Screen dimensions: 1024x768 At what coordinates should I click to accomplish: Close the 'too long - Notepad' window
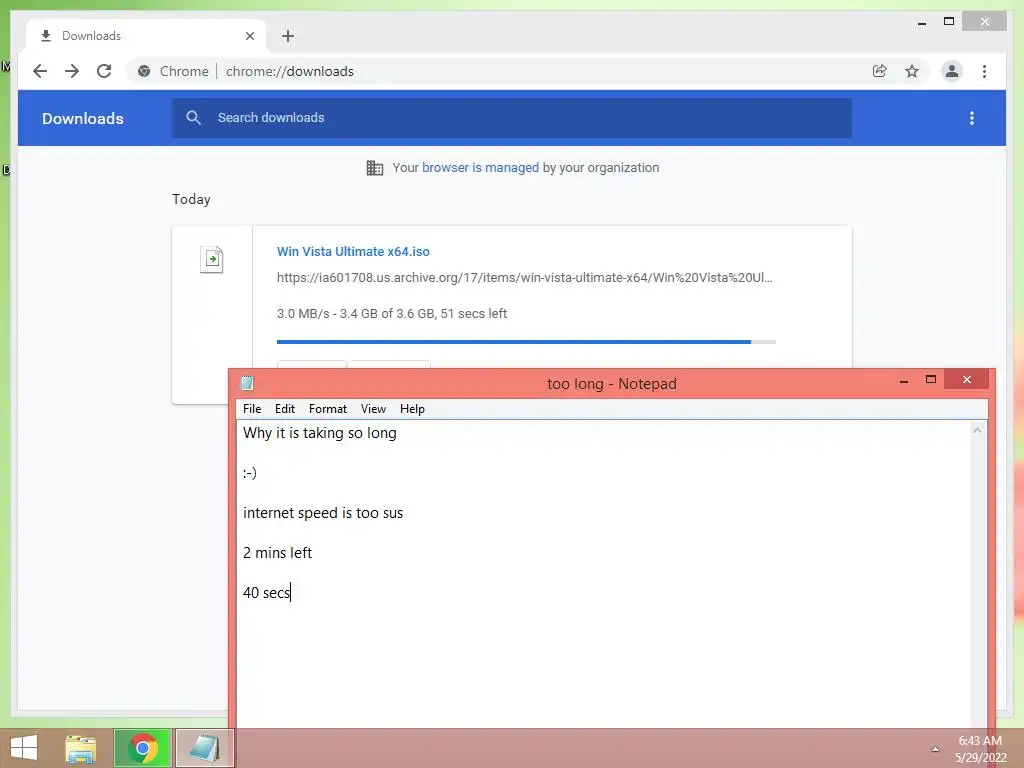tap(967, 379)
